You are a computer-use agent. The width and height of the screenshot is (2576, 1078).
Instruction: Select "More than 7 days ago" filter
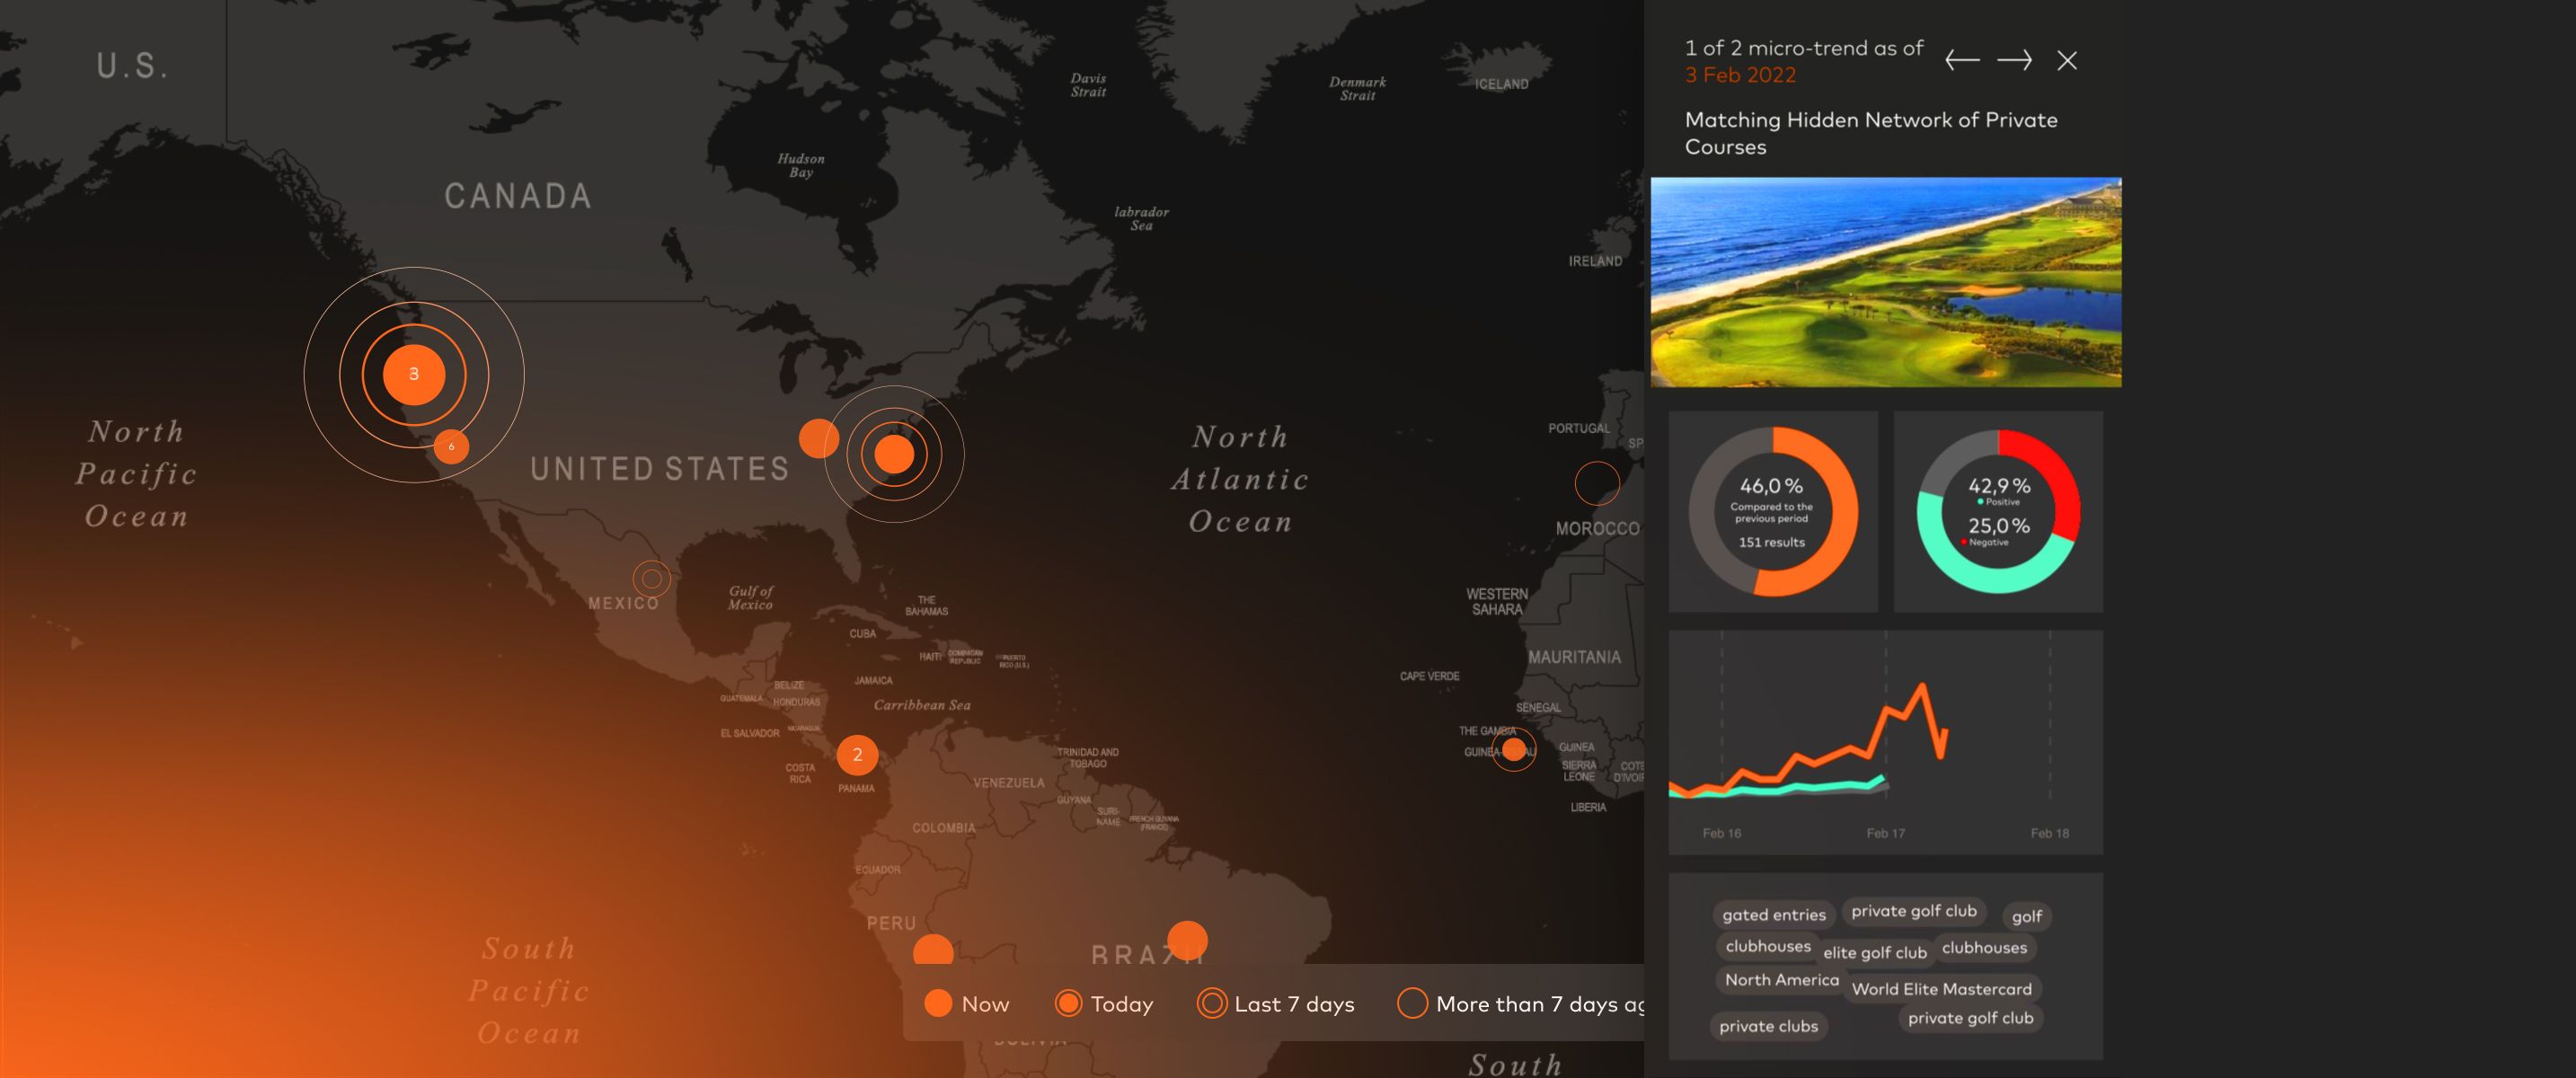[1520, 1004]
